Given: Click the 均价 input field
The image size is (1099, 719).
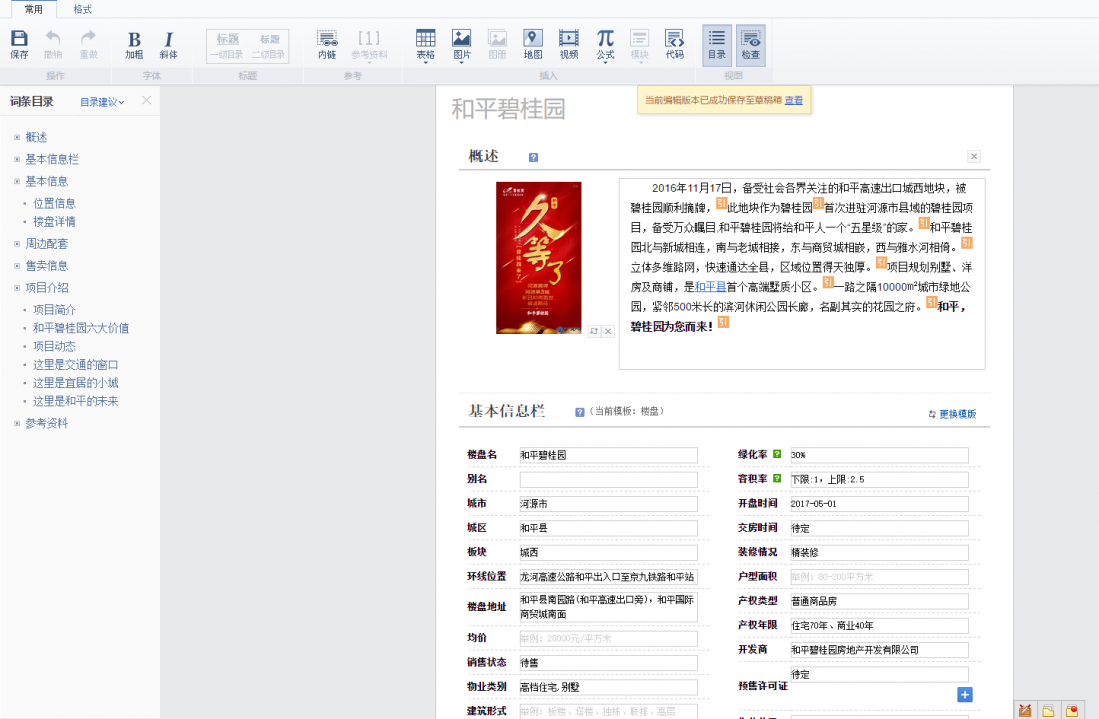Looking at the screenshot, I should coord(608,638).
